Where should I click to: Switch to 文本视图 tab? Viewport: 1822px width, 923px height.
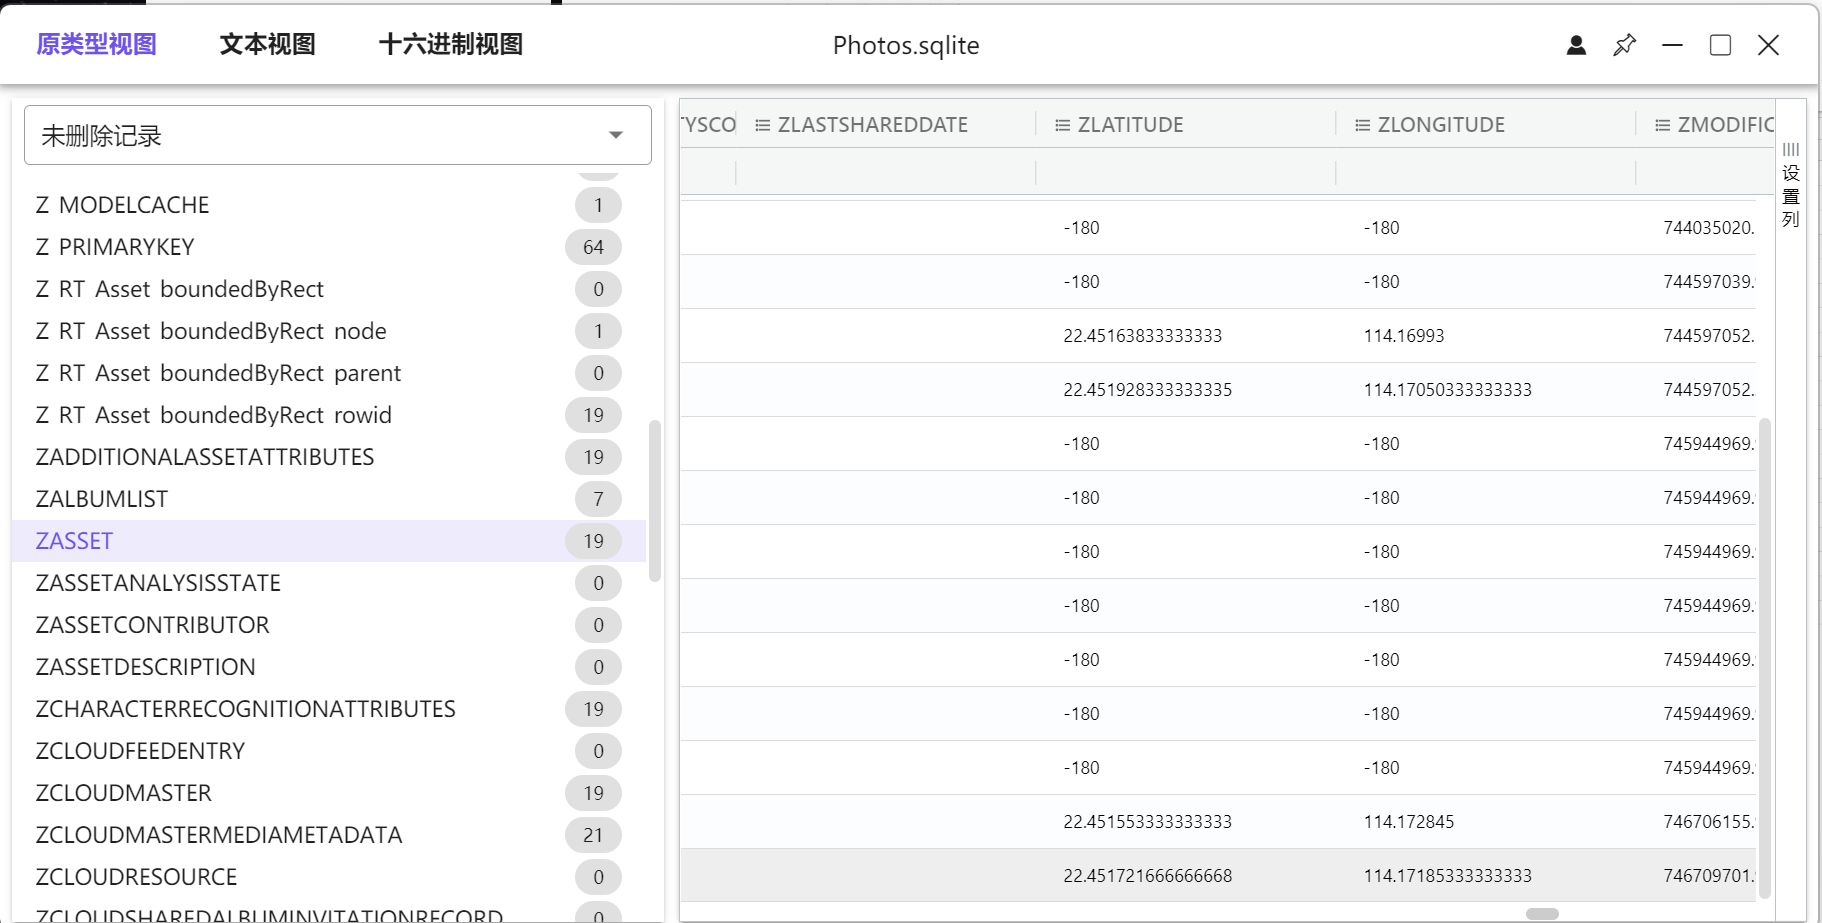[266, 44]
